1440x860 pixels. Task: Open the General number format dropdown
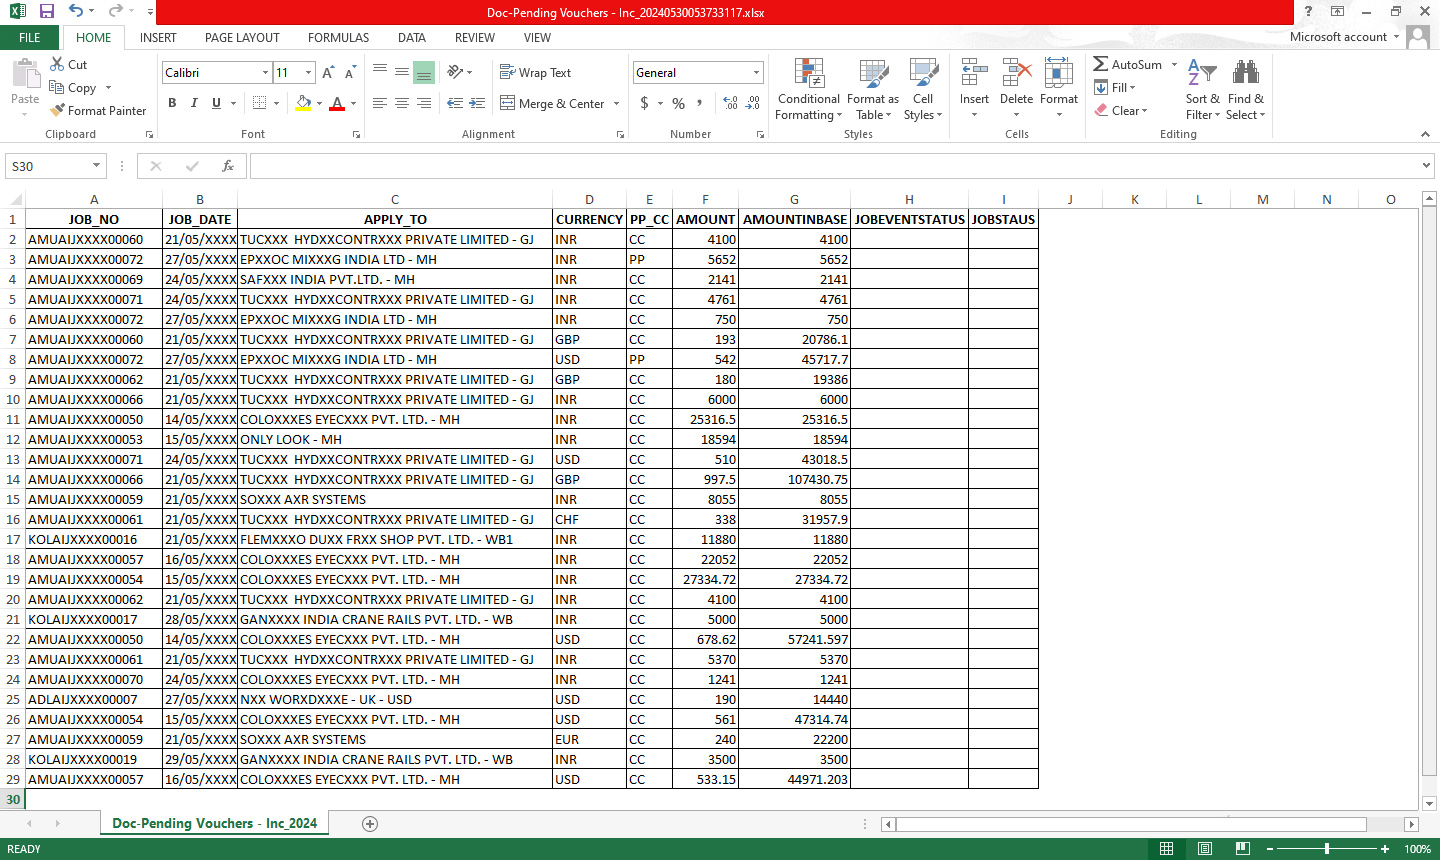pos(756,73)
